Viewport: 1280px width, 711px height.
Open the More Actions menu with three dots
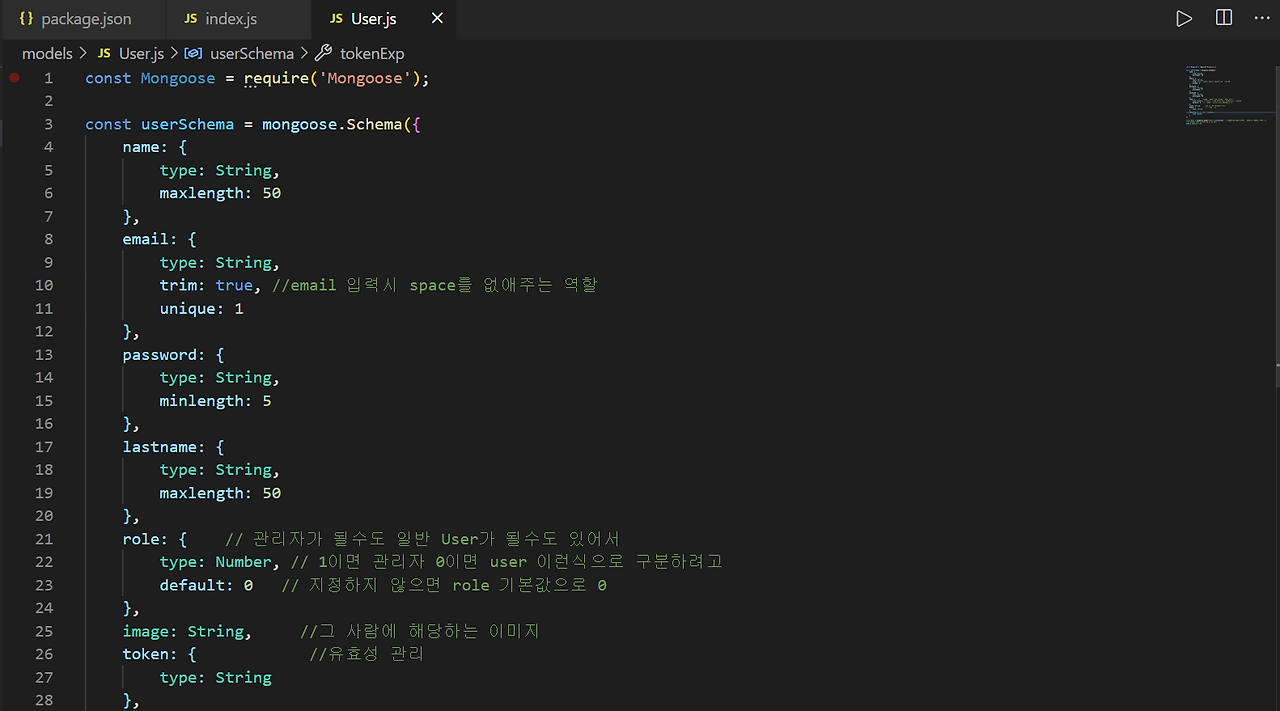1261,17
